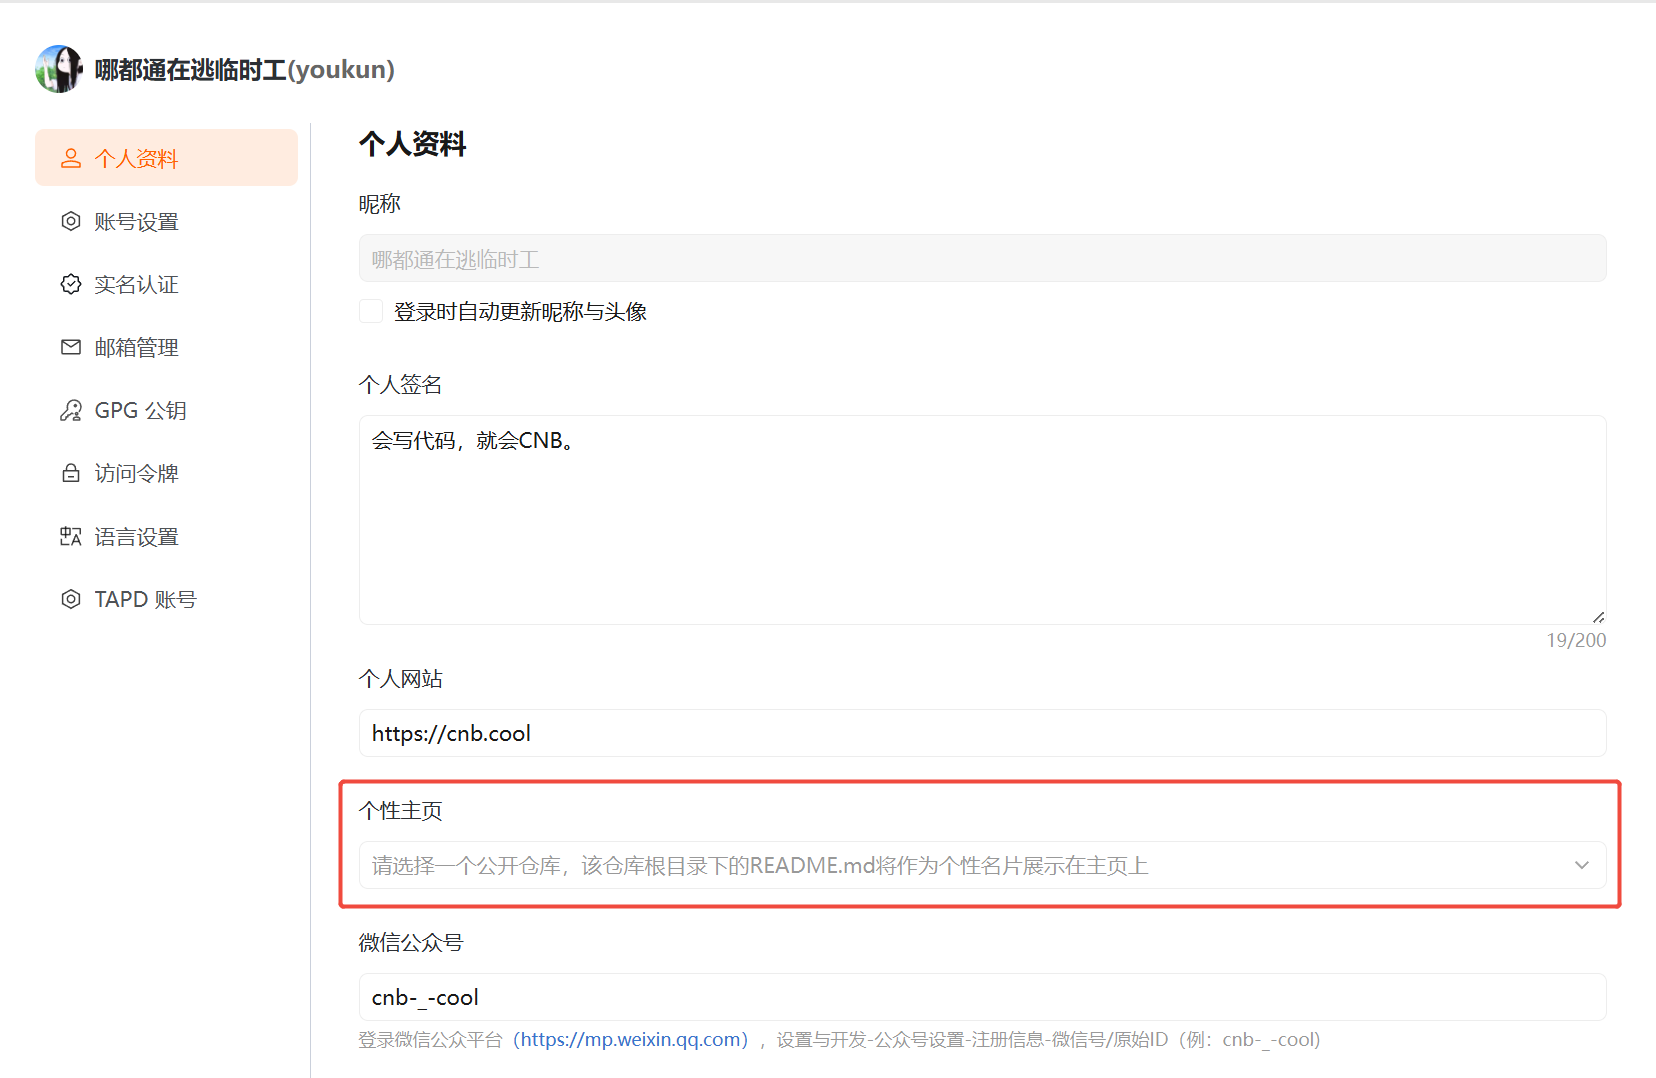Click inside the 微信公众号 input field
Screen dimensions: 1656x1078
(x=982, y=997)
